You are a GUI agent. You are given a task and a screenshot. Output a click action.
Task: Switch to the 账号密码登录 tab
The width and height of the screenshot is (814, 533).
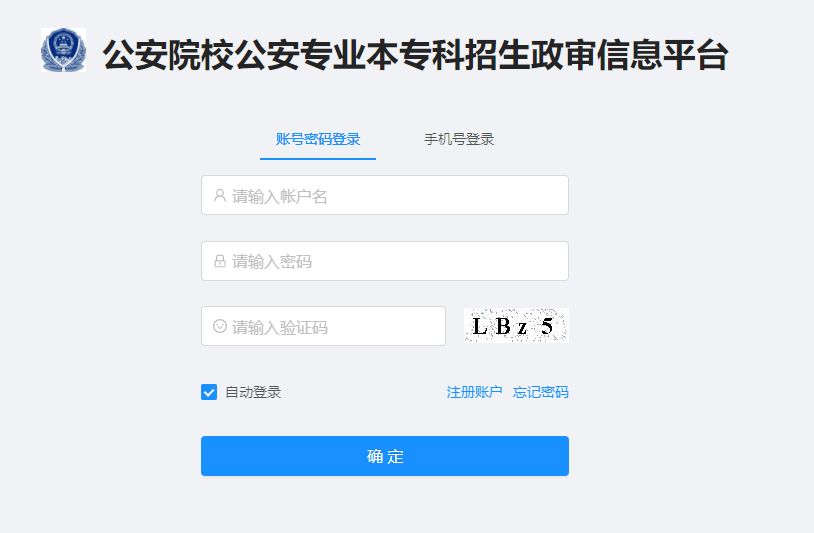click(318, 139)
